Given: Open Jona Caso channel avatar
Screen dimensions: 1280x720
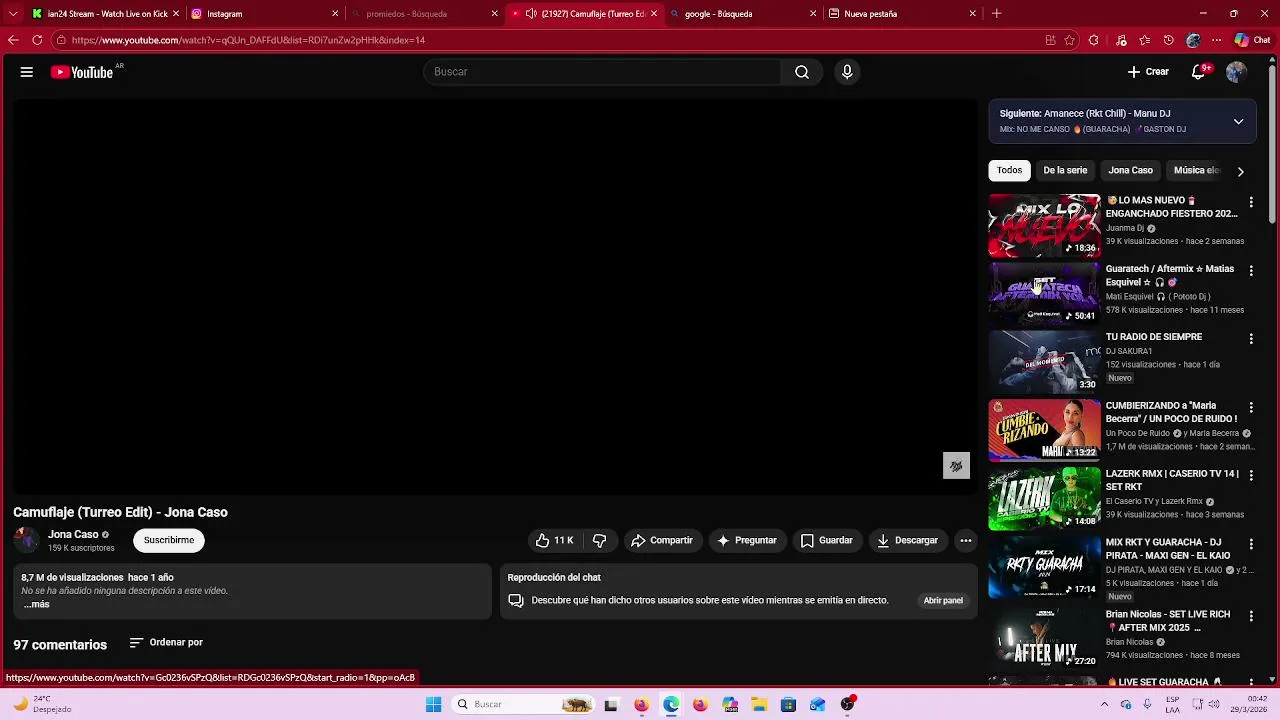Looking at the screenshot, I should tap(26, 540).
